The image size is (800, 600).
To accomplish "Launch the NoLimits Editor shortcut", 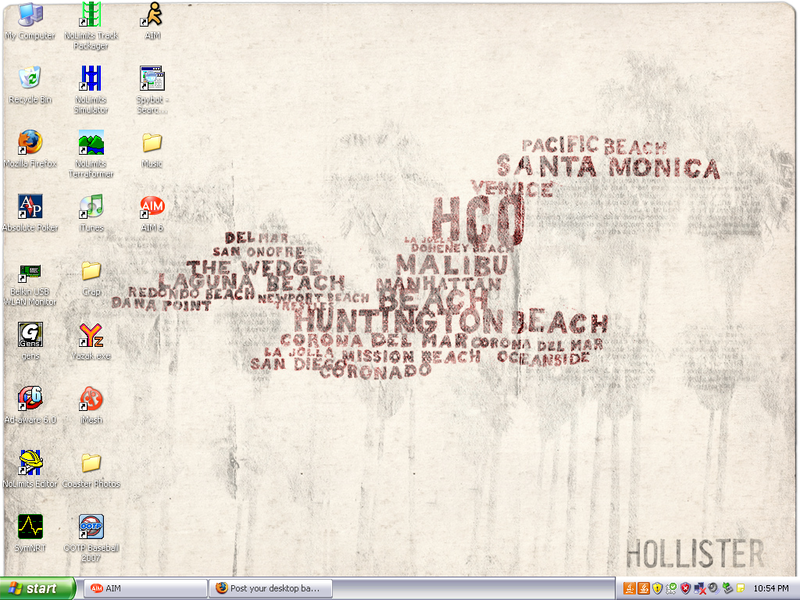I will (x=30, y=469).
